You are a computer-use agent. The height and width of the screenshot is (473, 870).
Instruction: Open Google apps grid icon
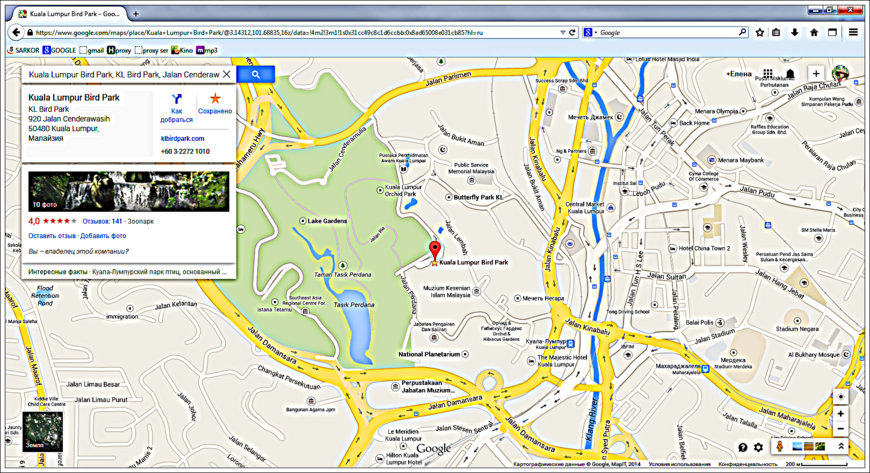coord(768,73)
